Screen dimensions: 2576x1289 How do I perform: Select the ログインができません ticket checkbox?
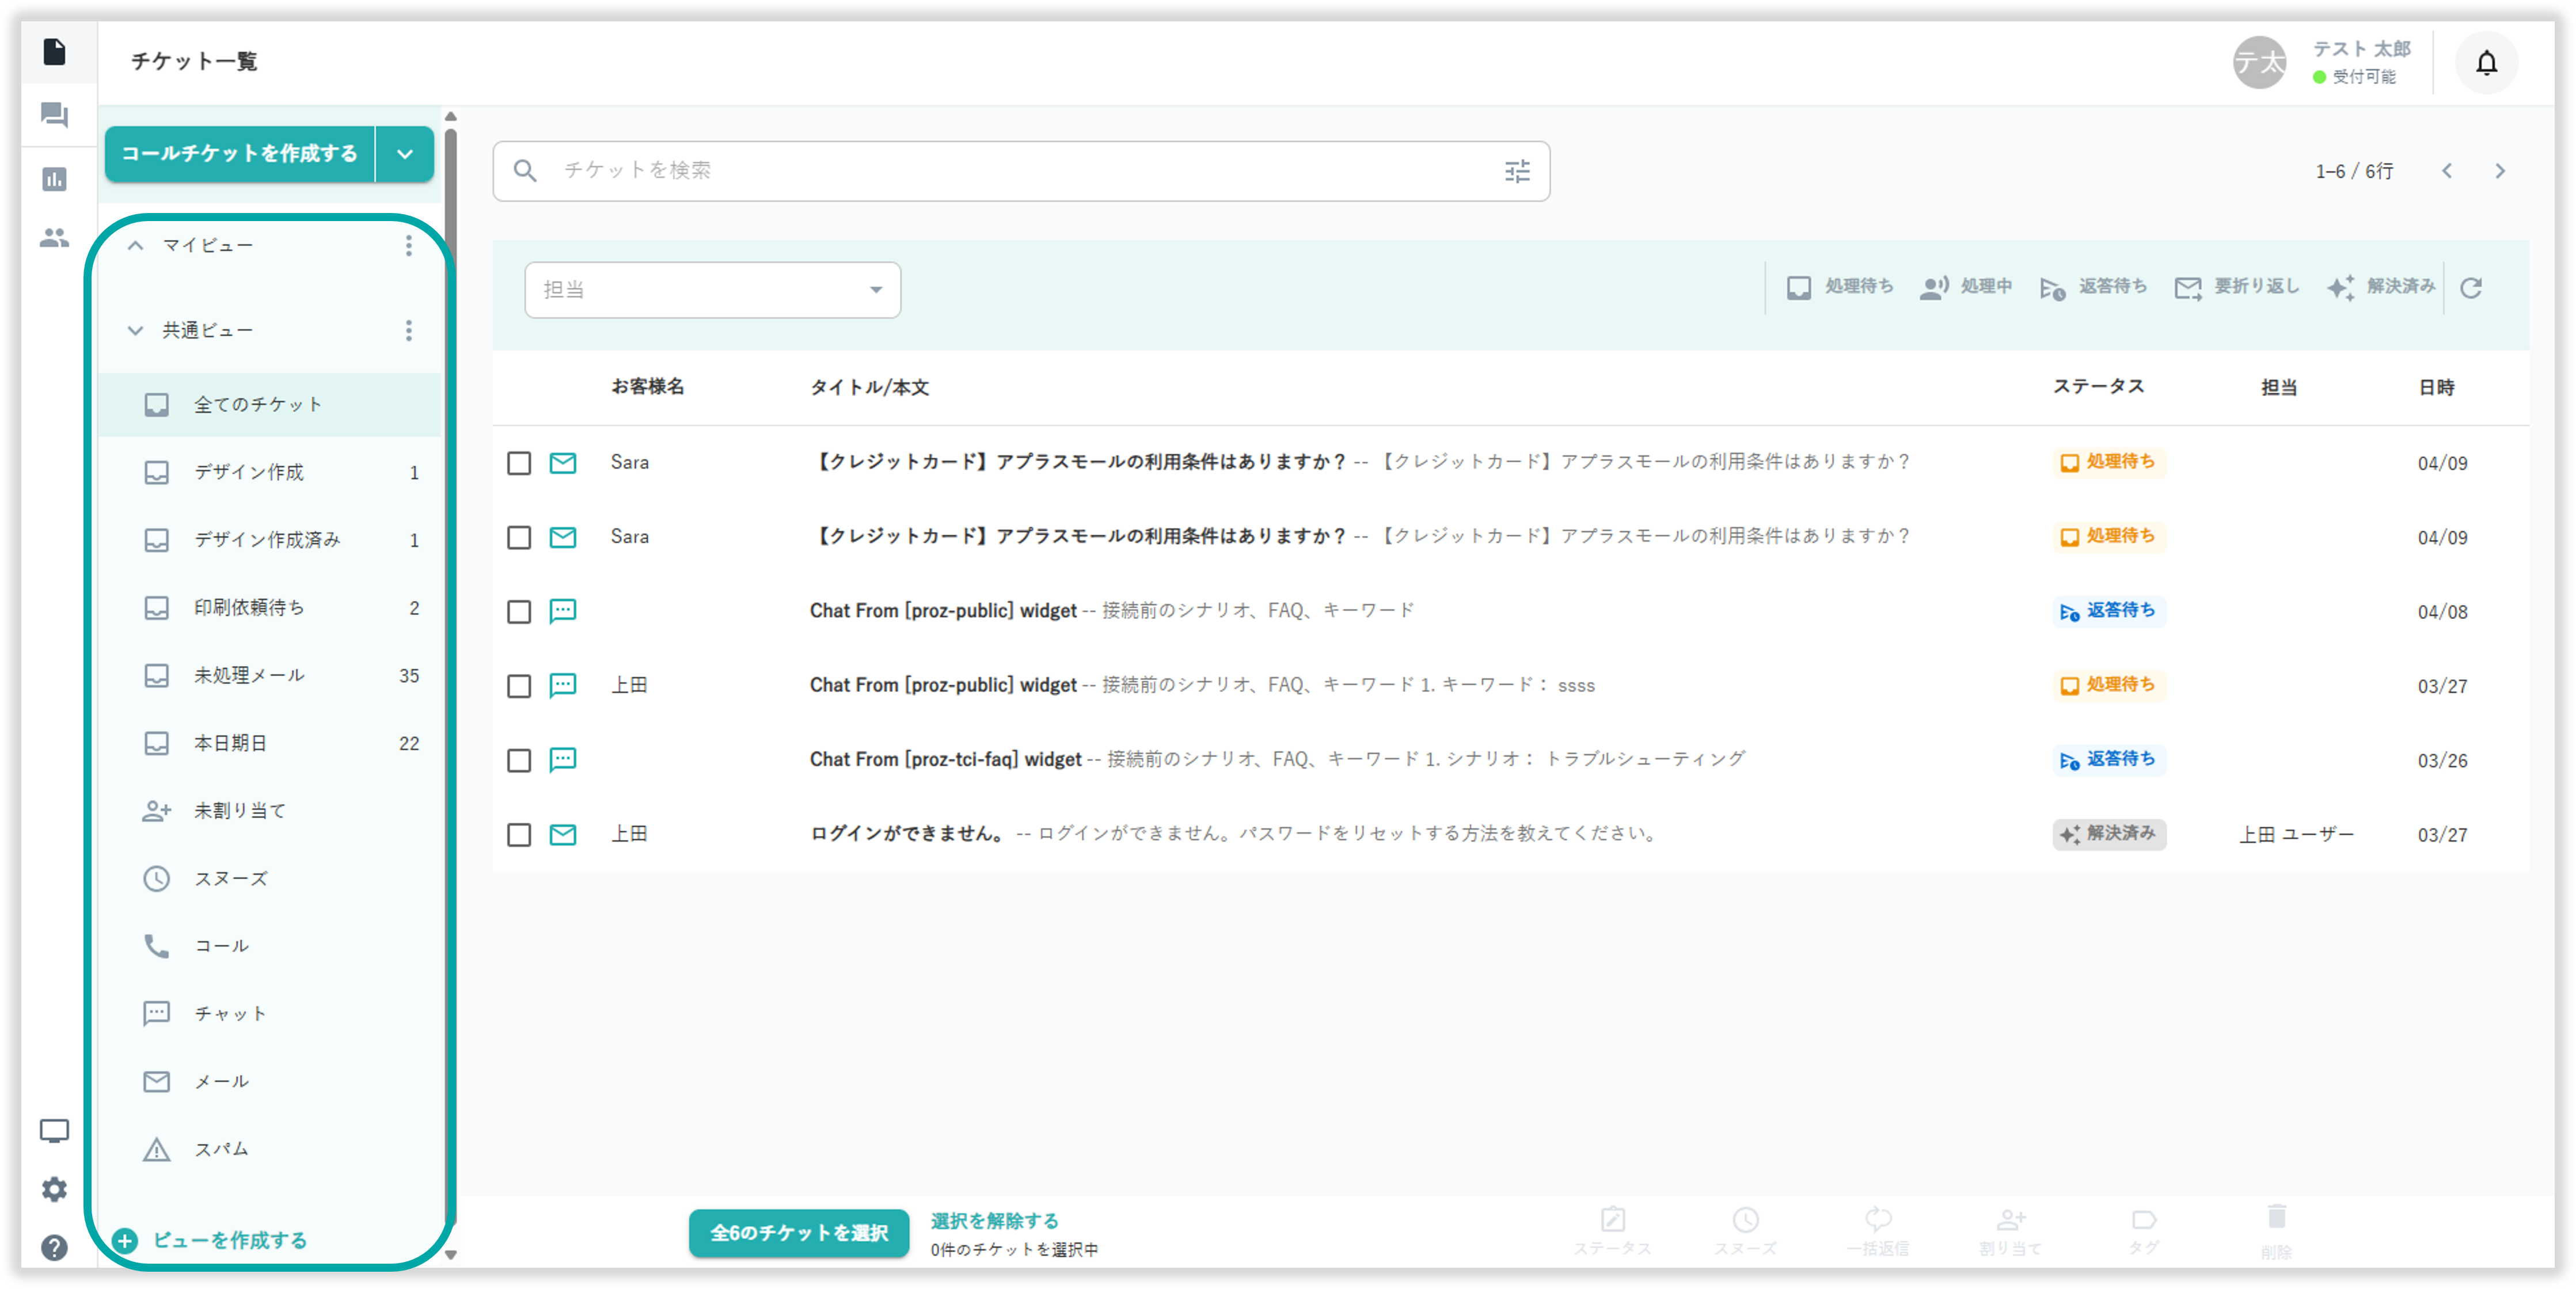(x=519, y=835)
